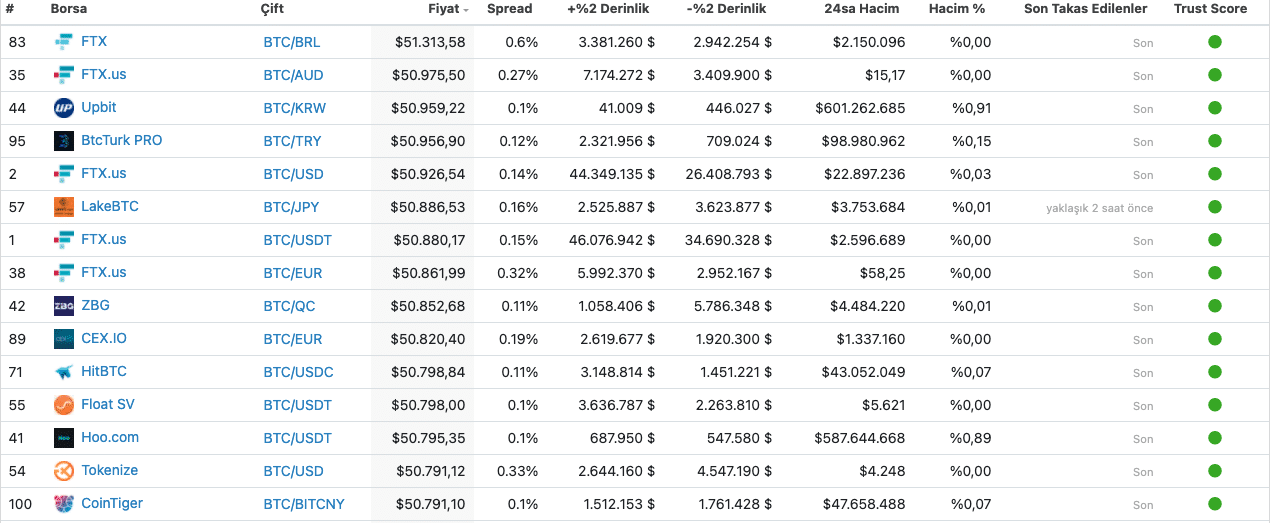Click the Upbit exchange logo icon
Screen dimensions: 1273x523
[64, 108]
